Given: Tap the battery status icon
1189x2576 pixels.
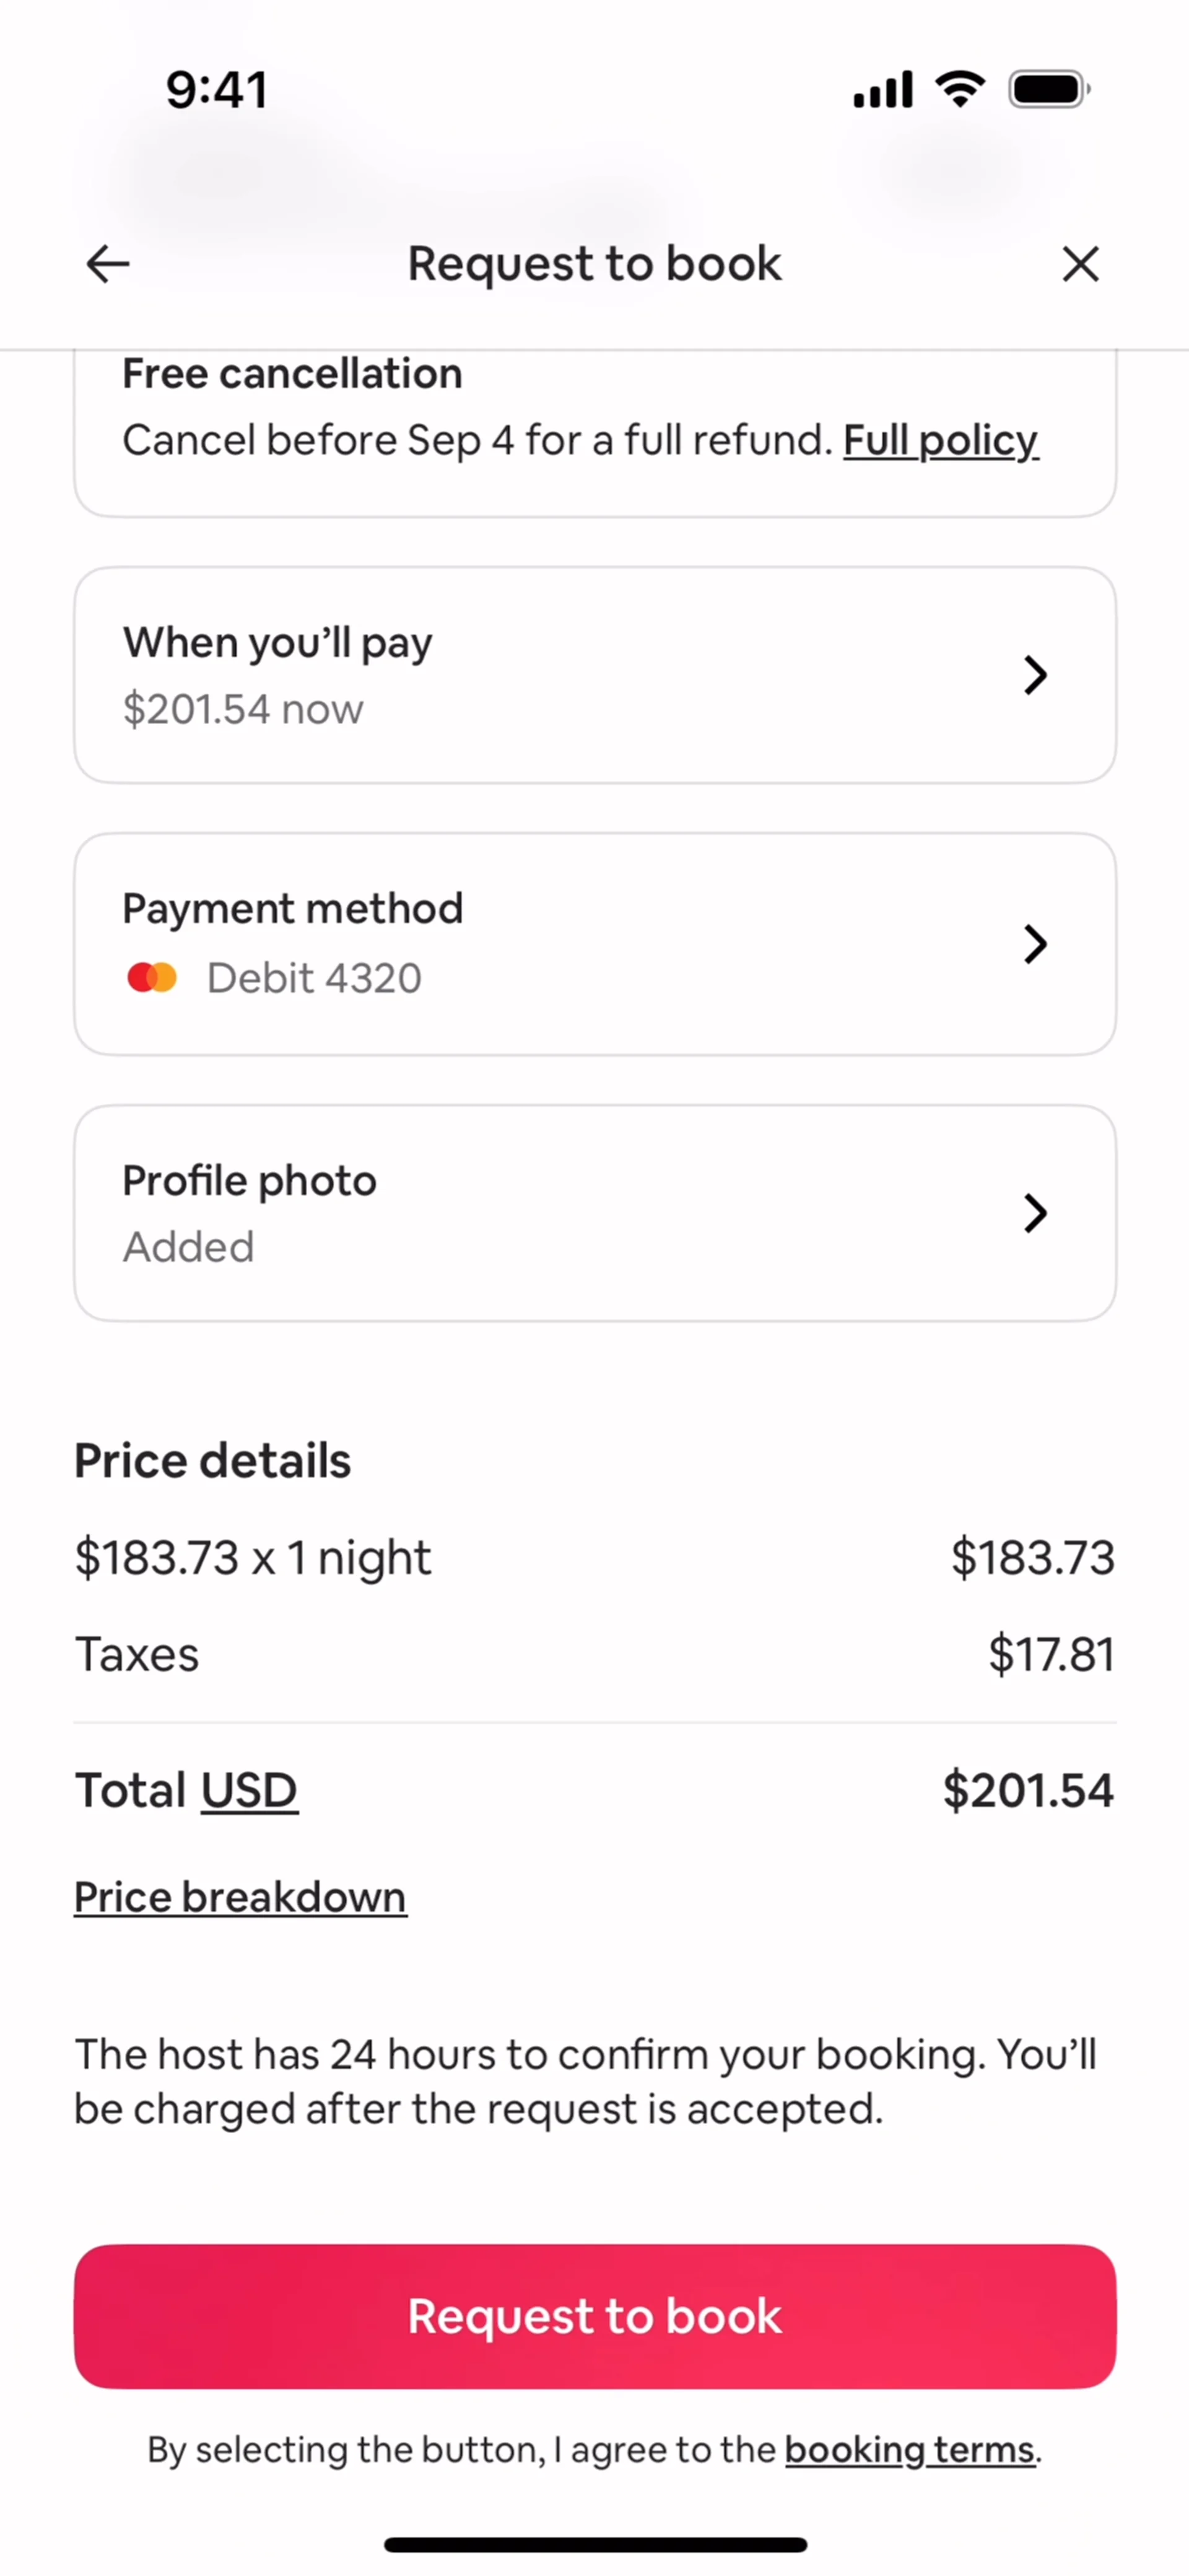Looking at the screenshot, I should [1048, 89].
